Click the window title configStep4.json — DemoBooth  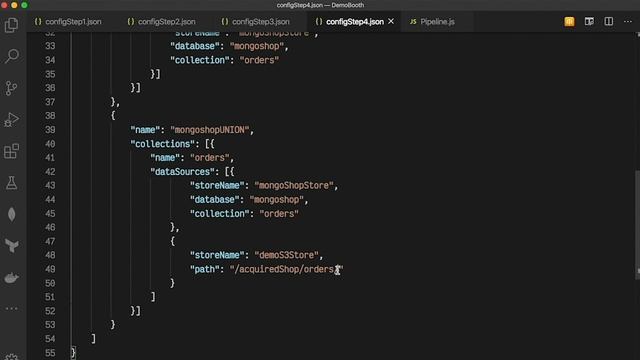(320, 5)
